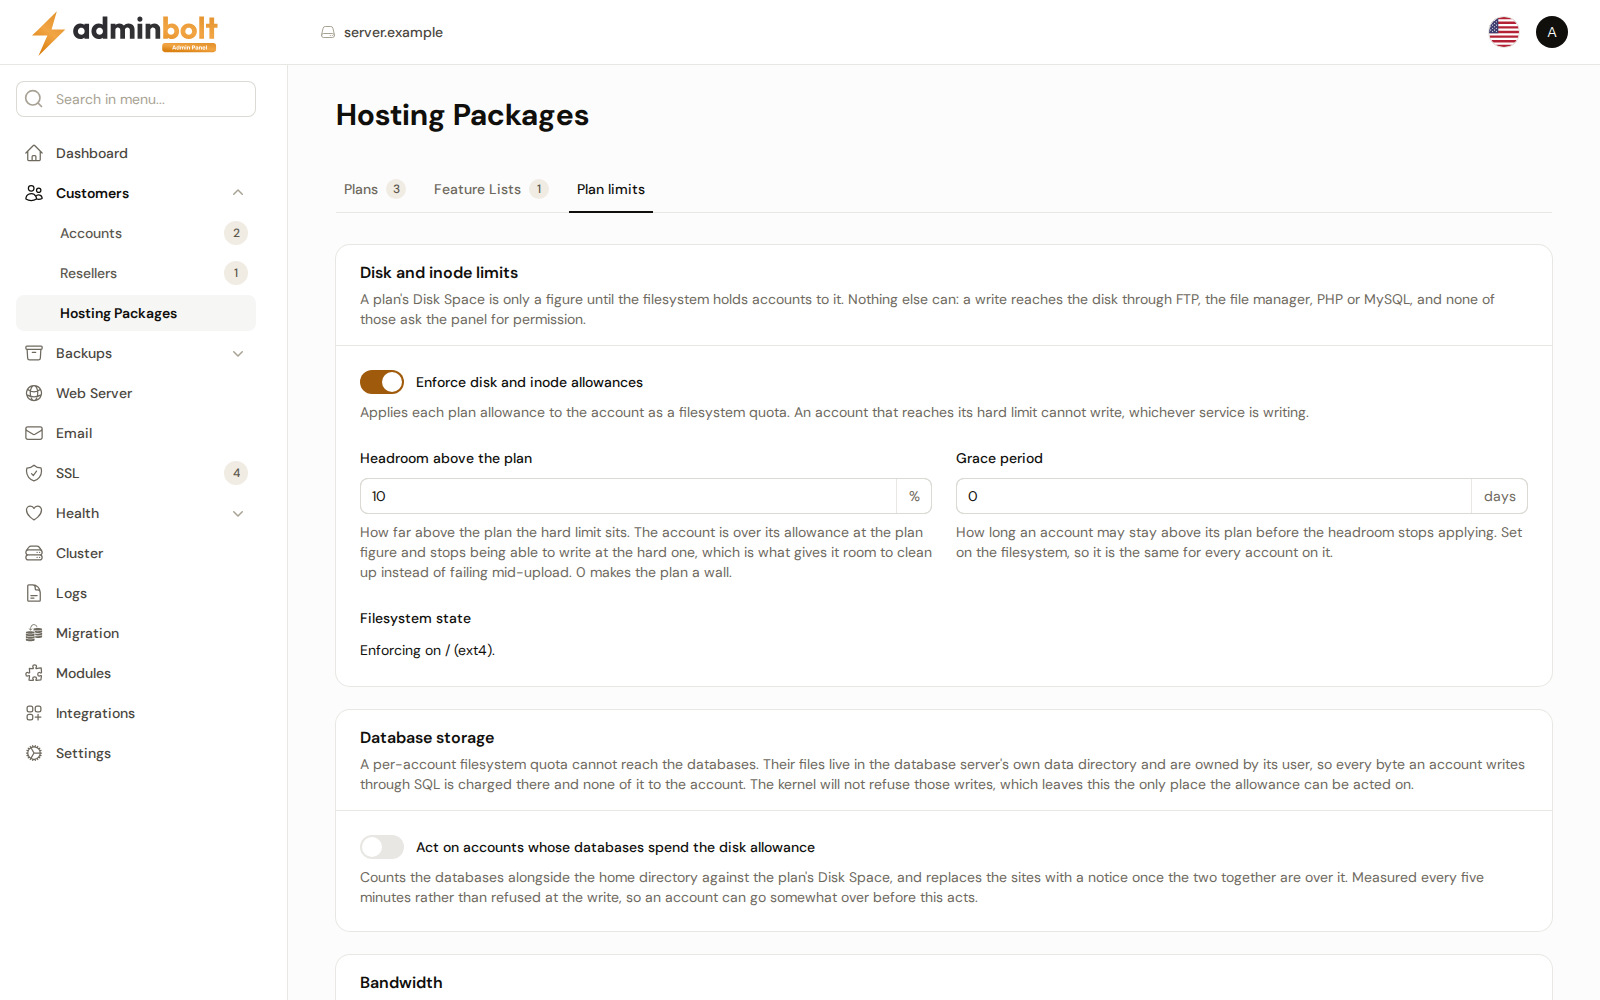Click the search magnifier icon
1600x1000 pixels.
pos(34,99)
